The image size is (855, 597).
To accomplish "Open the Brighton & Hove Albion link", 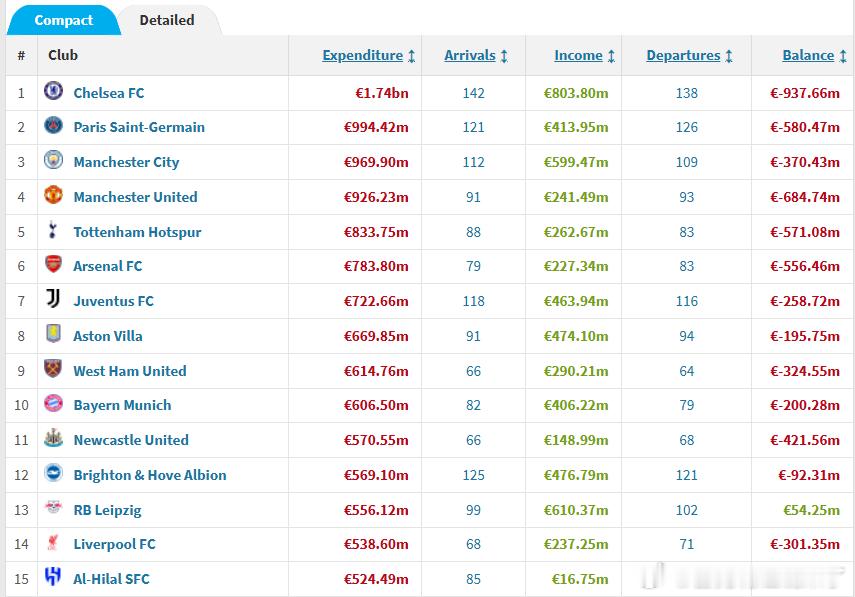I will [x=150, y=475].
